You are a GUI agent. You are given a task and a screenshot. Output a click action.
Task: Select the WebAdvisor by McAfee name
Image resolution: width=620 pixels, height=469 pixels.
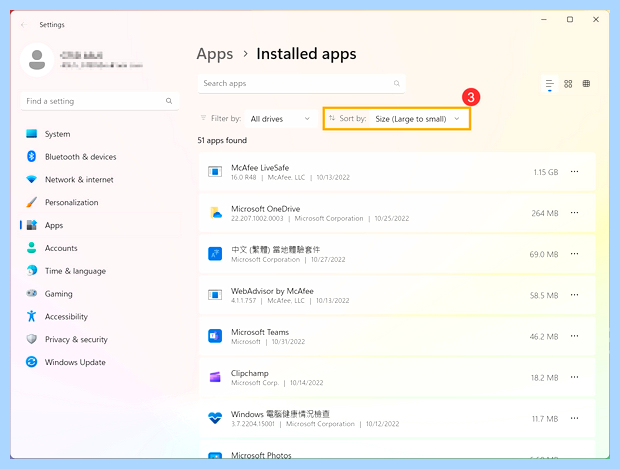tap(272, 291)
